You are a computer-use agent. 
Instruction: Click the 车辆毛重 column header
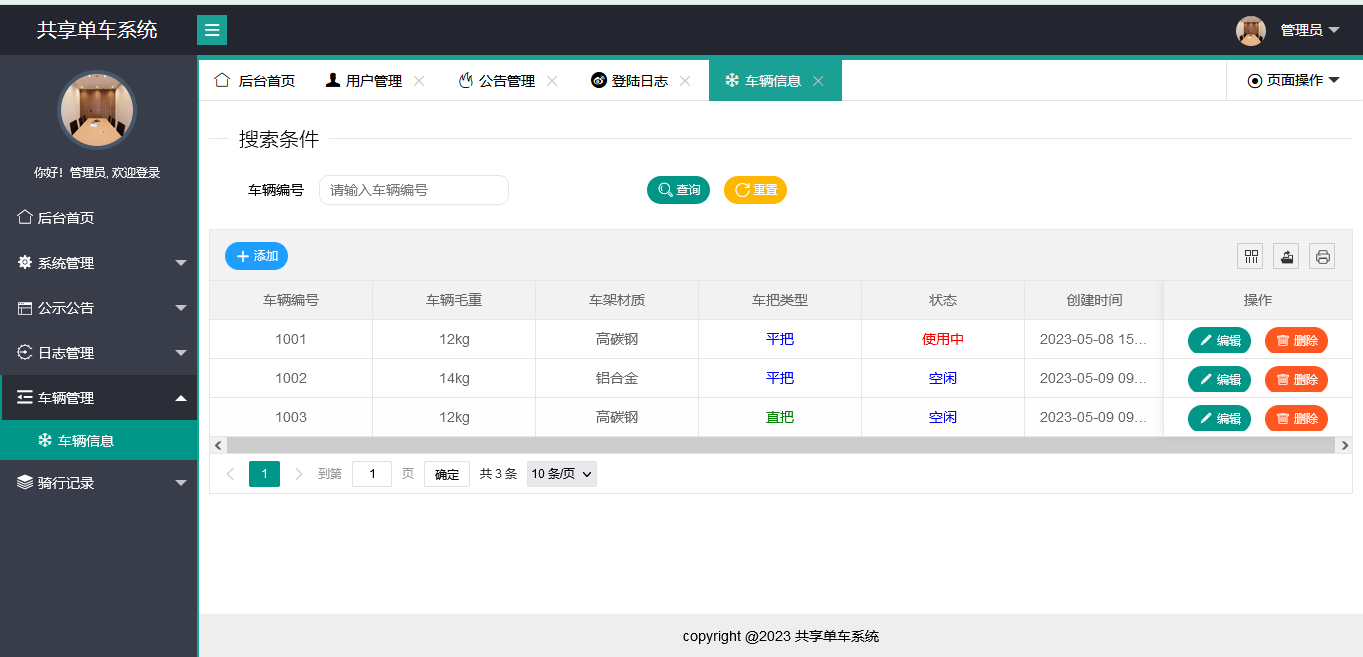coord(454,300)
